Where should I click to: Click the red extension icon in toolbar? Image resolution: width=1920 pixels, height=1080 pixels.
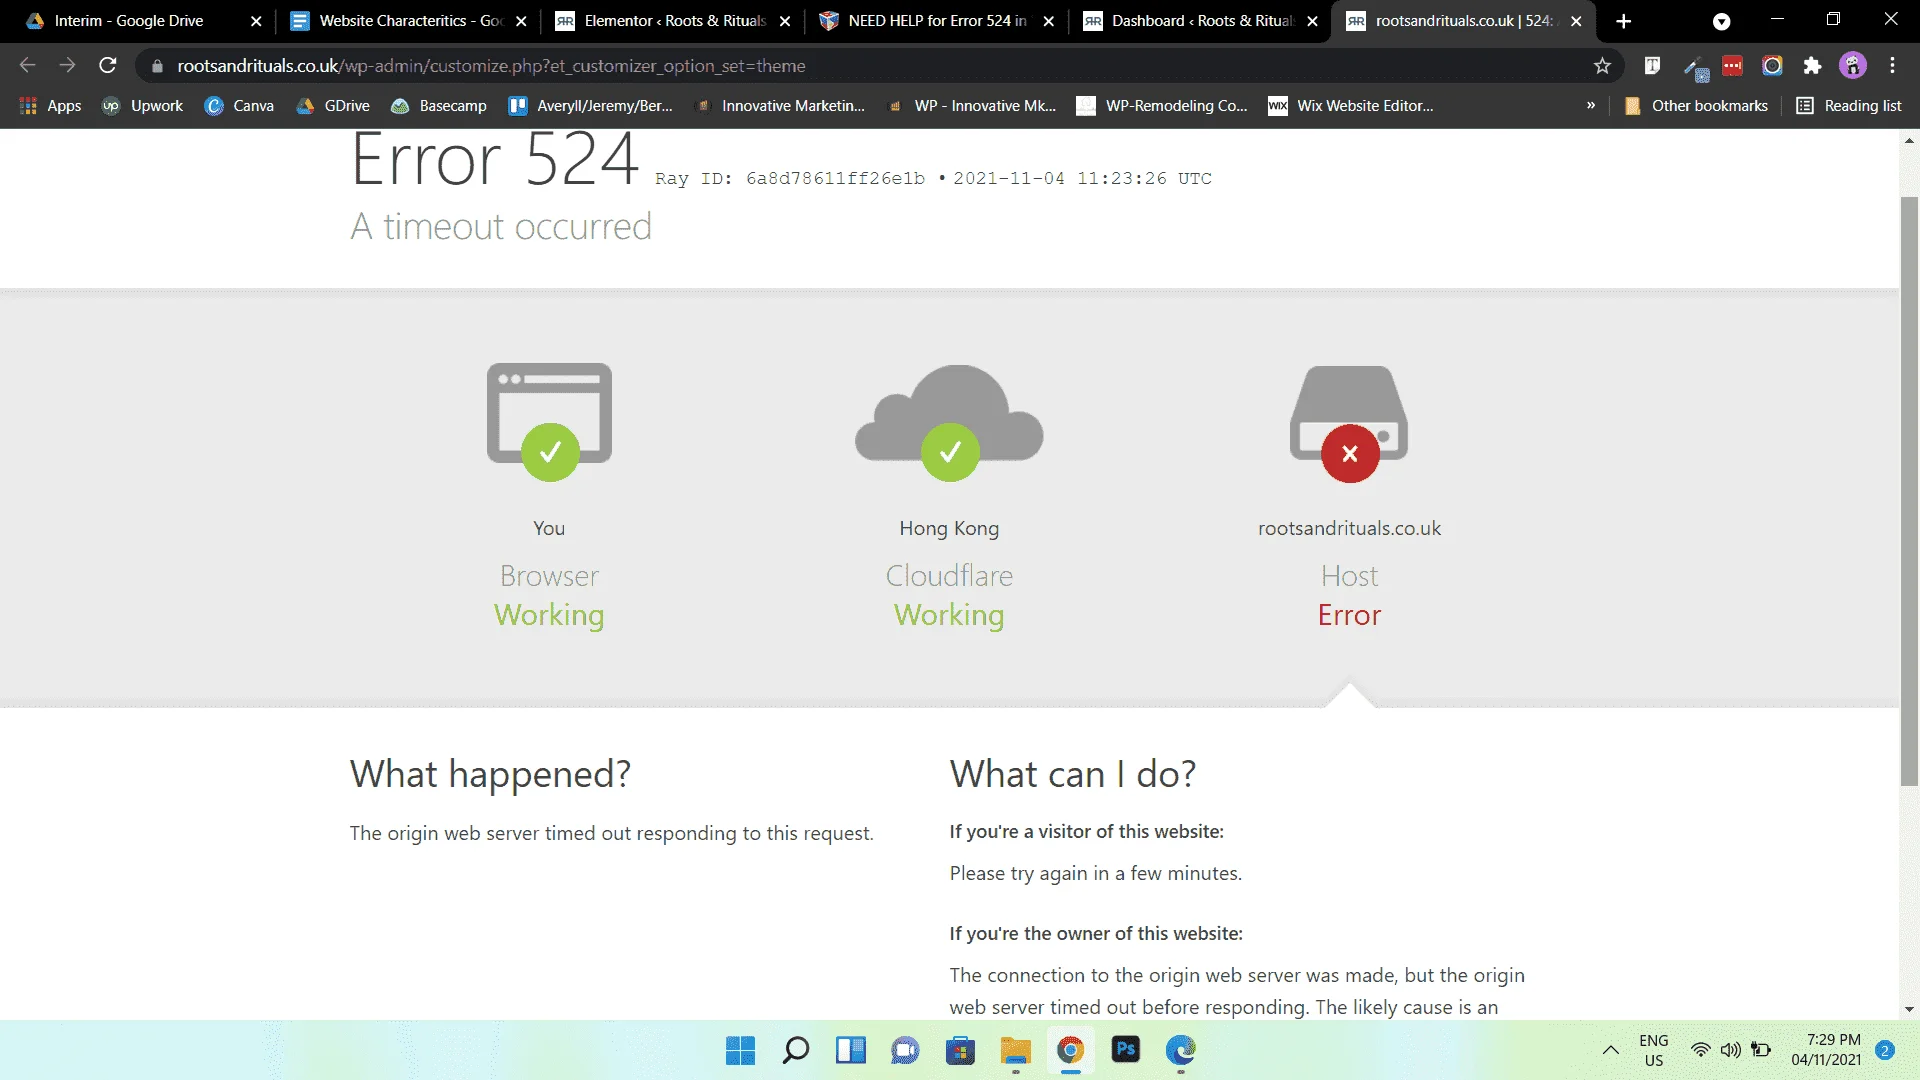click(x=1732, y=66)
